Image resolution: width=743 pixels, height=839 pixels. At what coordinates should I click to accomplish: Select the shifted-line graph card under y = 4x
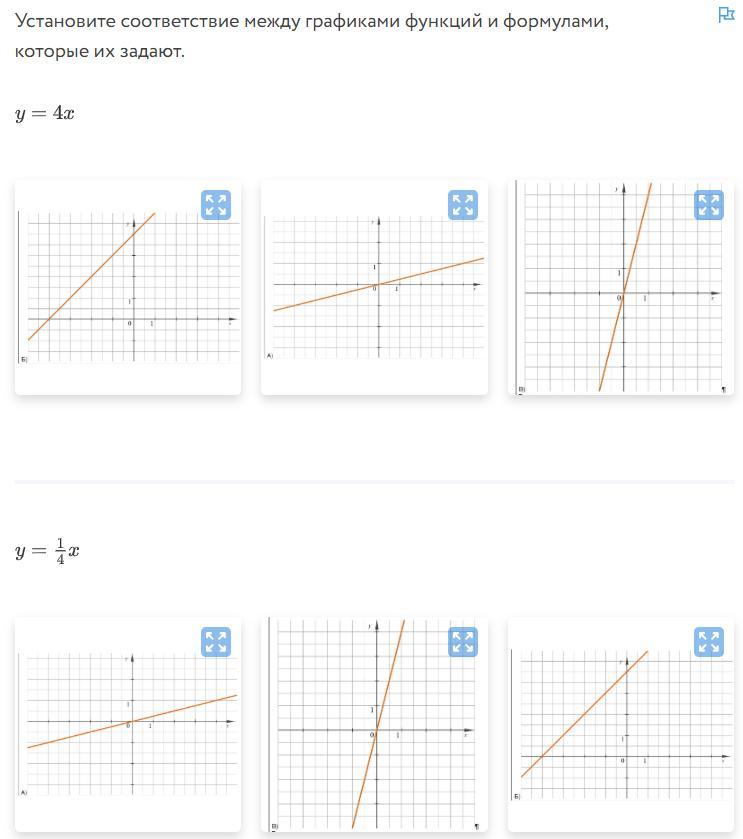128,288
